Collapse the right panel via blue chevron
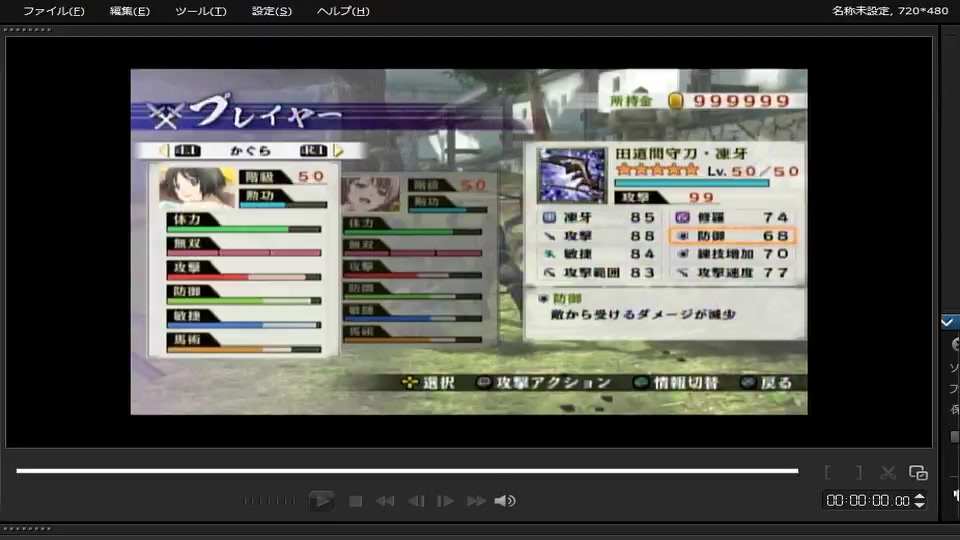960x540 pixels. 949,322
